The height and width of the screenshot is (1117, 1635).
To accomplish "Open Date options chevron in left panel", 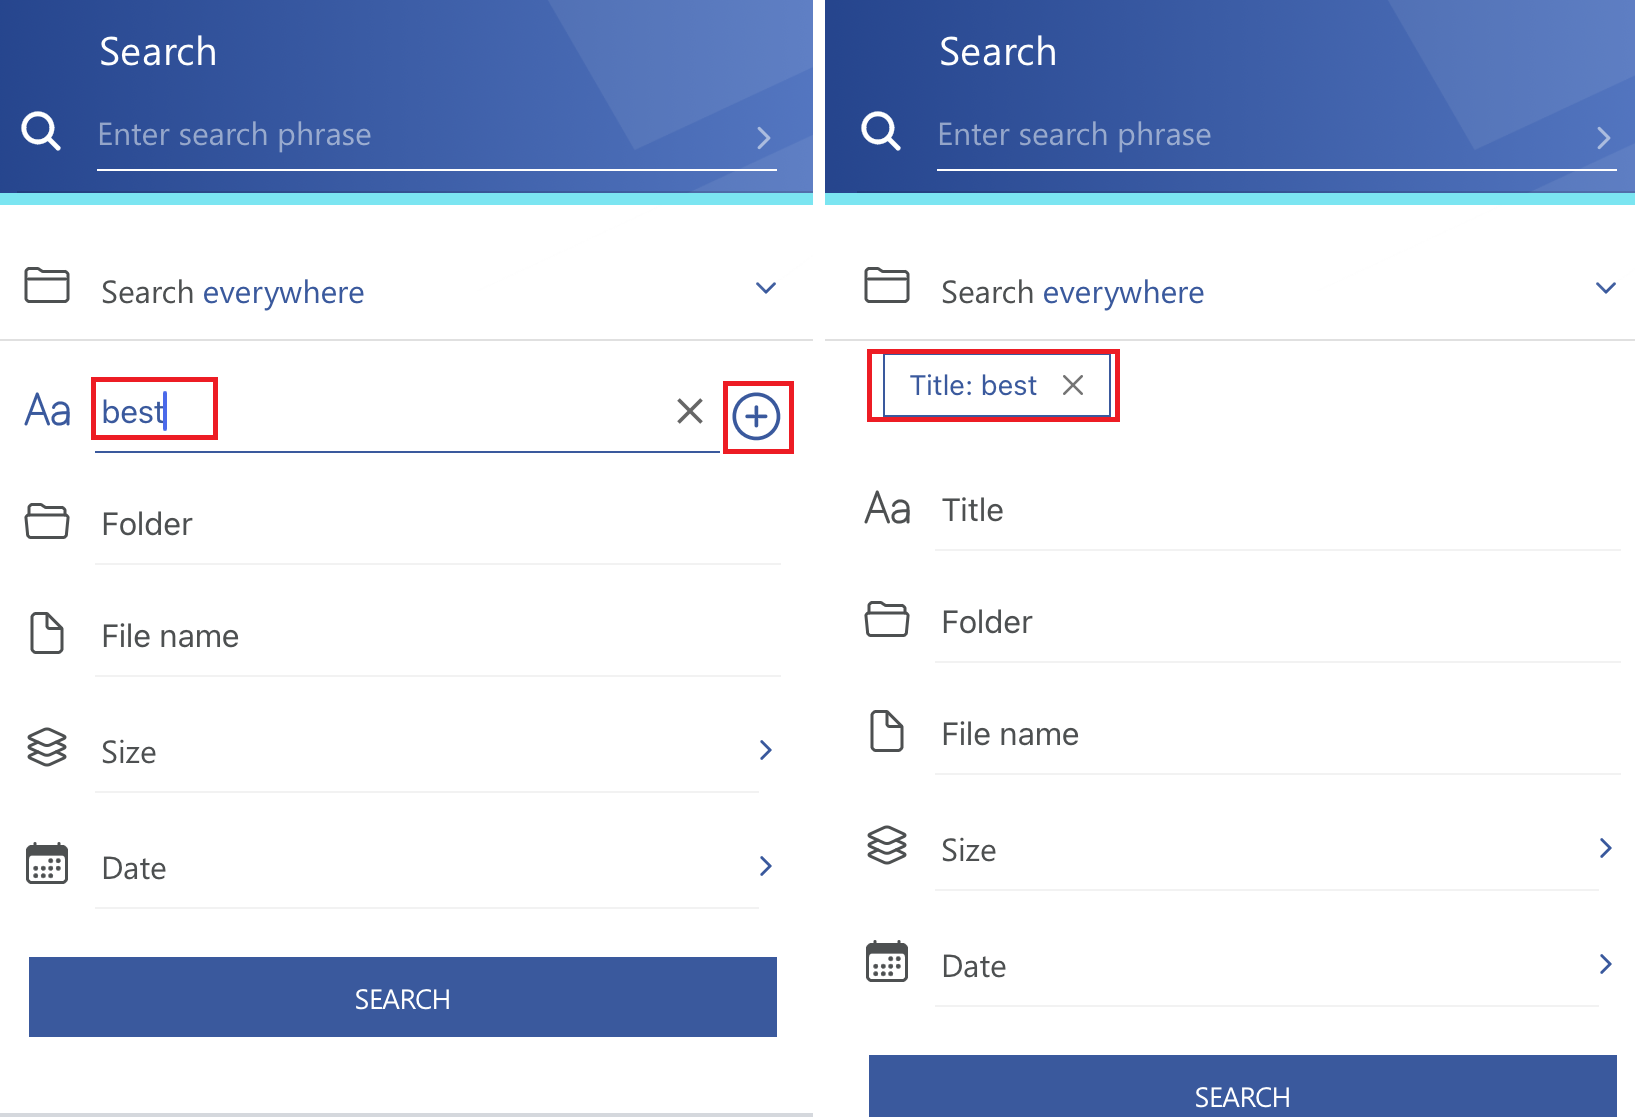I will coord(766,866).
